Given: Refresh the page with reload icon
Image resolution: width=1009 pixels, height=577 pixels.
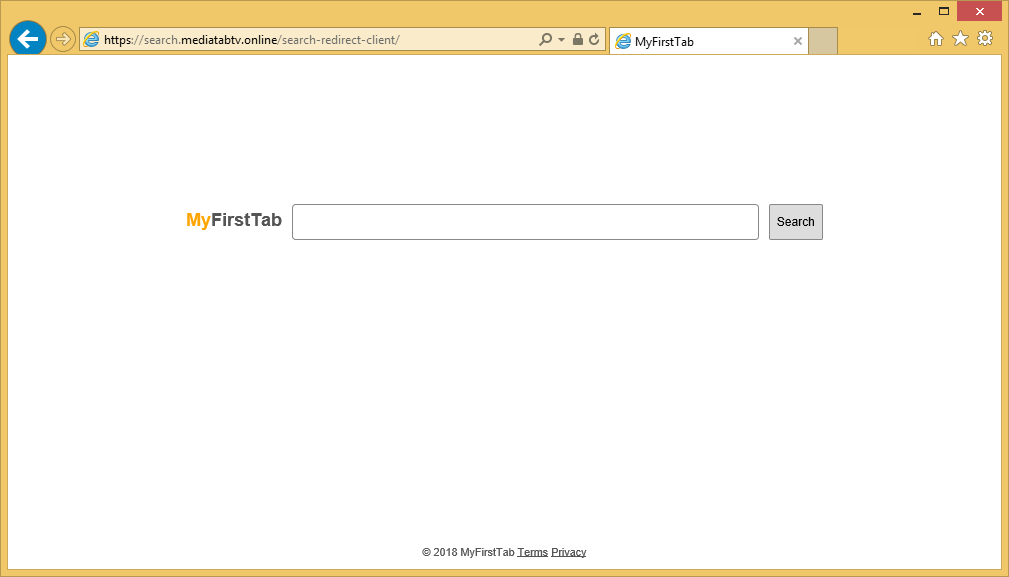Looking at the screenshot, I should pyautogui.click(x=594, y=40).
